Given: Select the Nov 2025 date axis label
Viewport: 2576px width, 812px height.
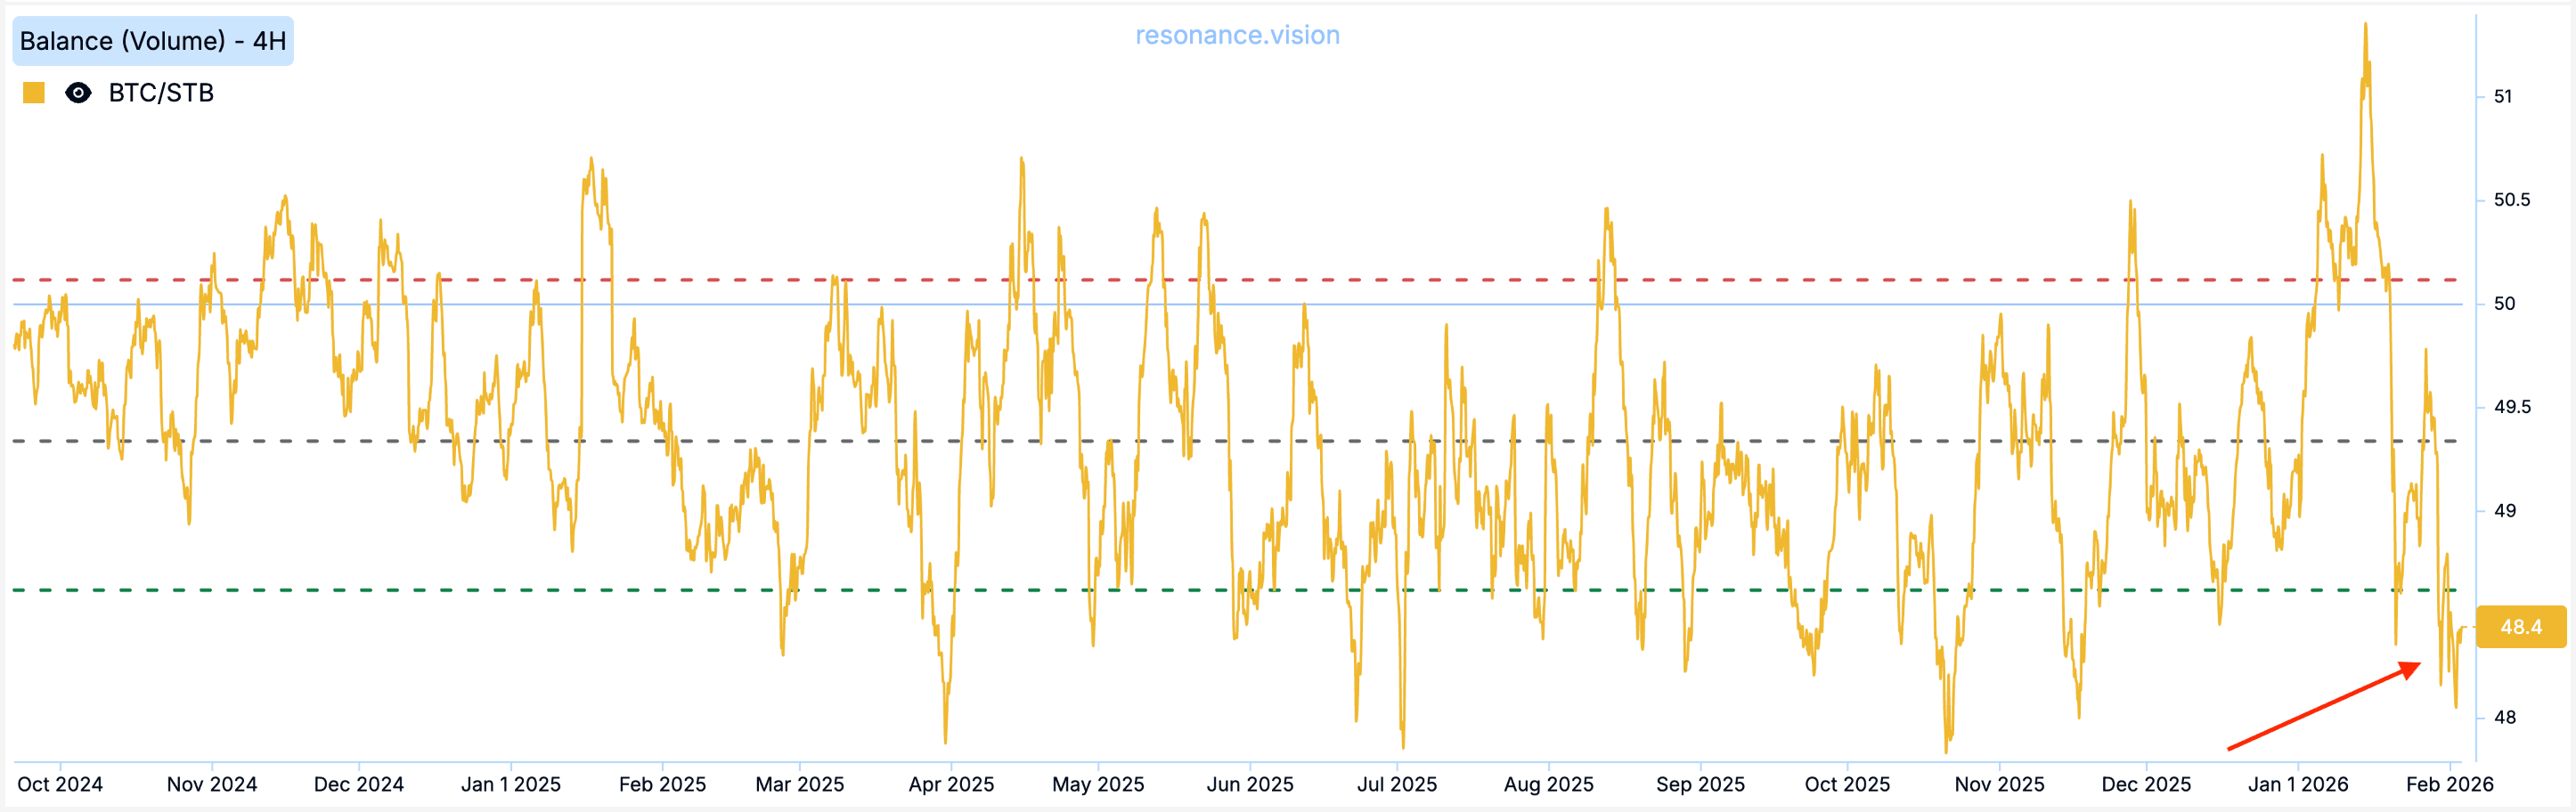Looking at the screenshot, I should [1999, 784].
